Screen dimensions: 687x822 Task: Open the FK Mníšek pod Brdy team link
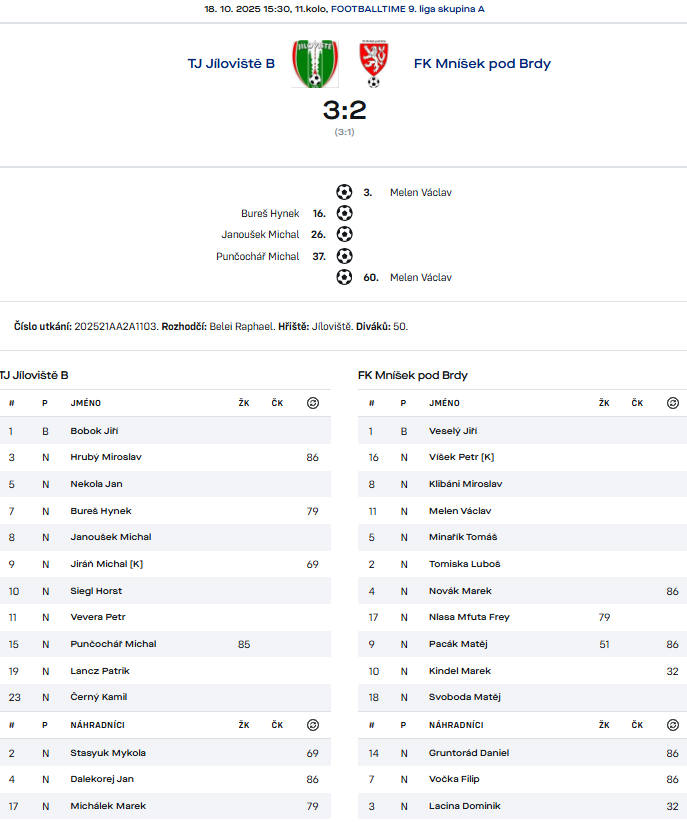click(482, 63)
